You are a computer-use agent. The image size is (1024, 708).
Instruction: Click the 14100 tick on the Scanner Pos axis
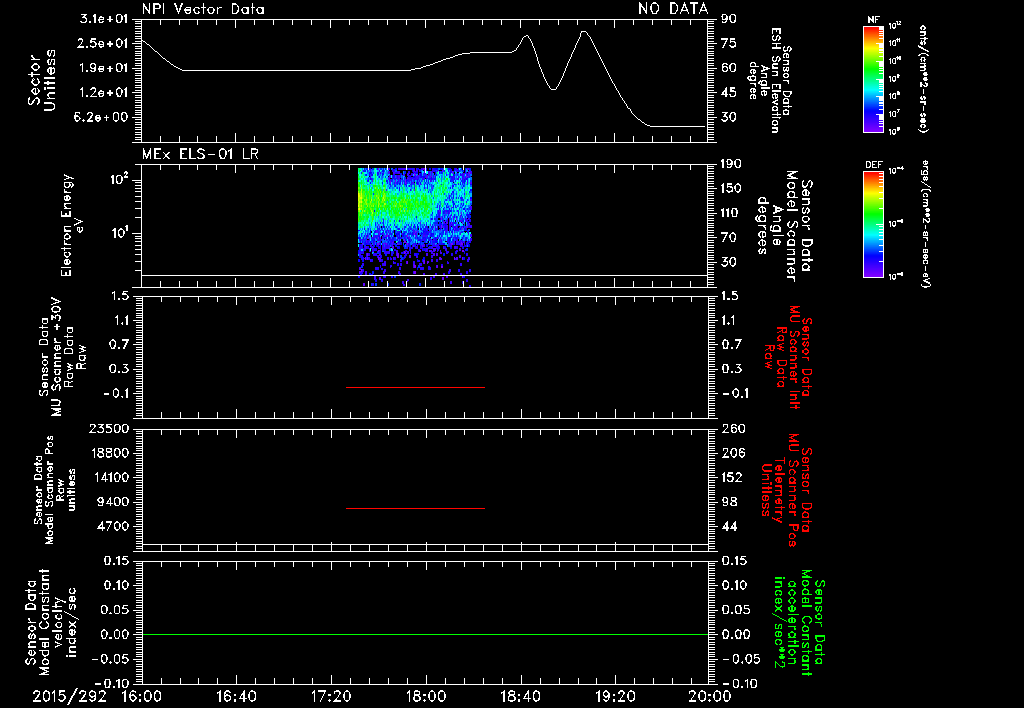click(109, 477)
